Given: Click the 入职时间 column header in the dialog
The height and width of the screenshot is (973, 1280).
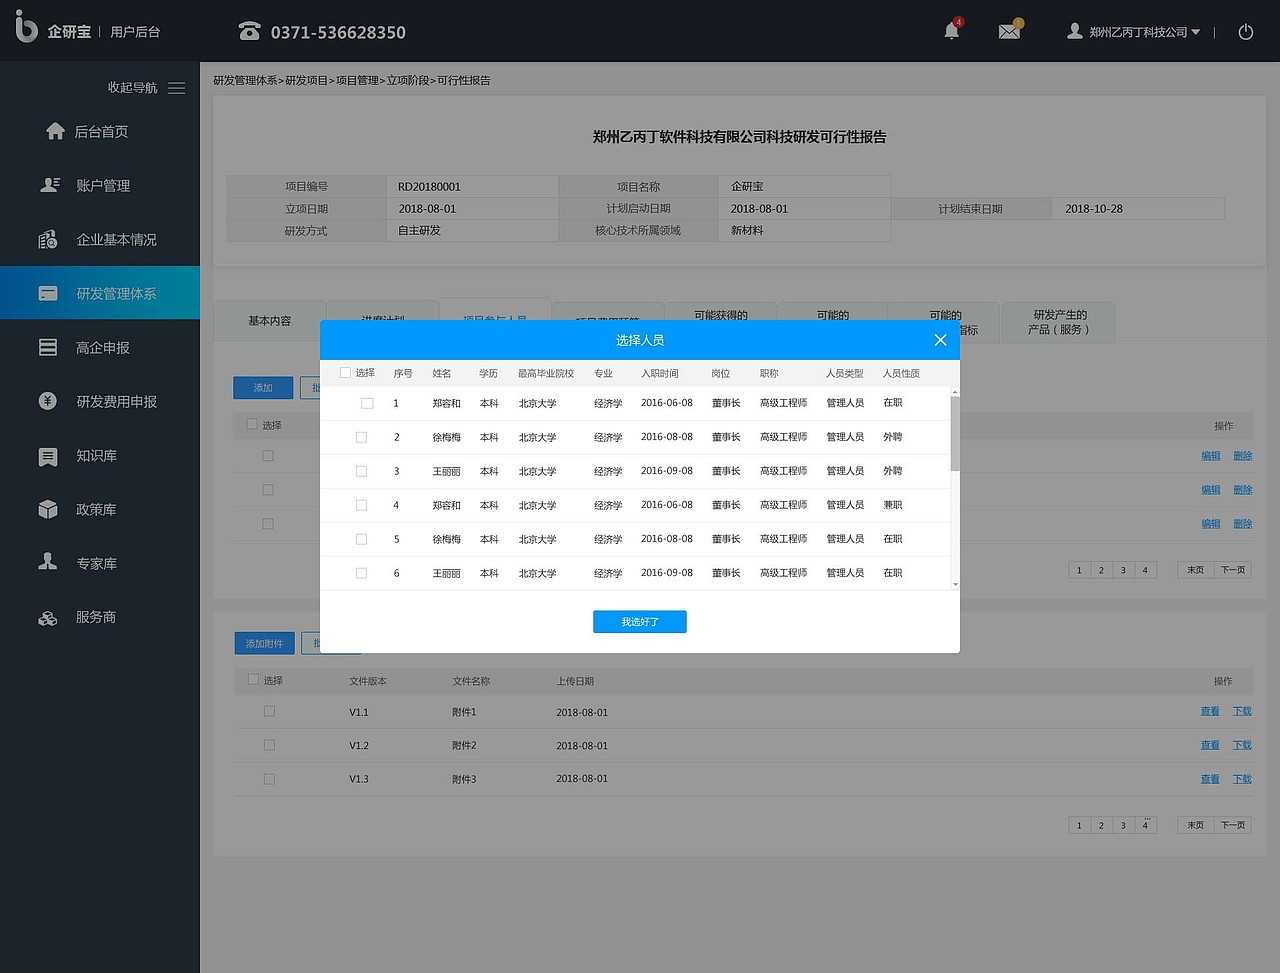Looking at the screenshot, I should pos(660,374).
